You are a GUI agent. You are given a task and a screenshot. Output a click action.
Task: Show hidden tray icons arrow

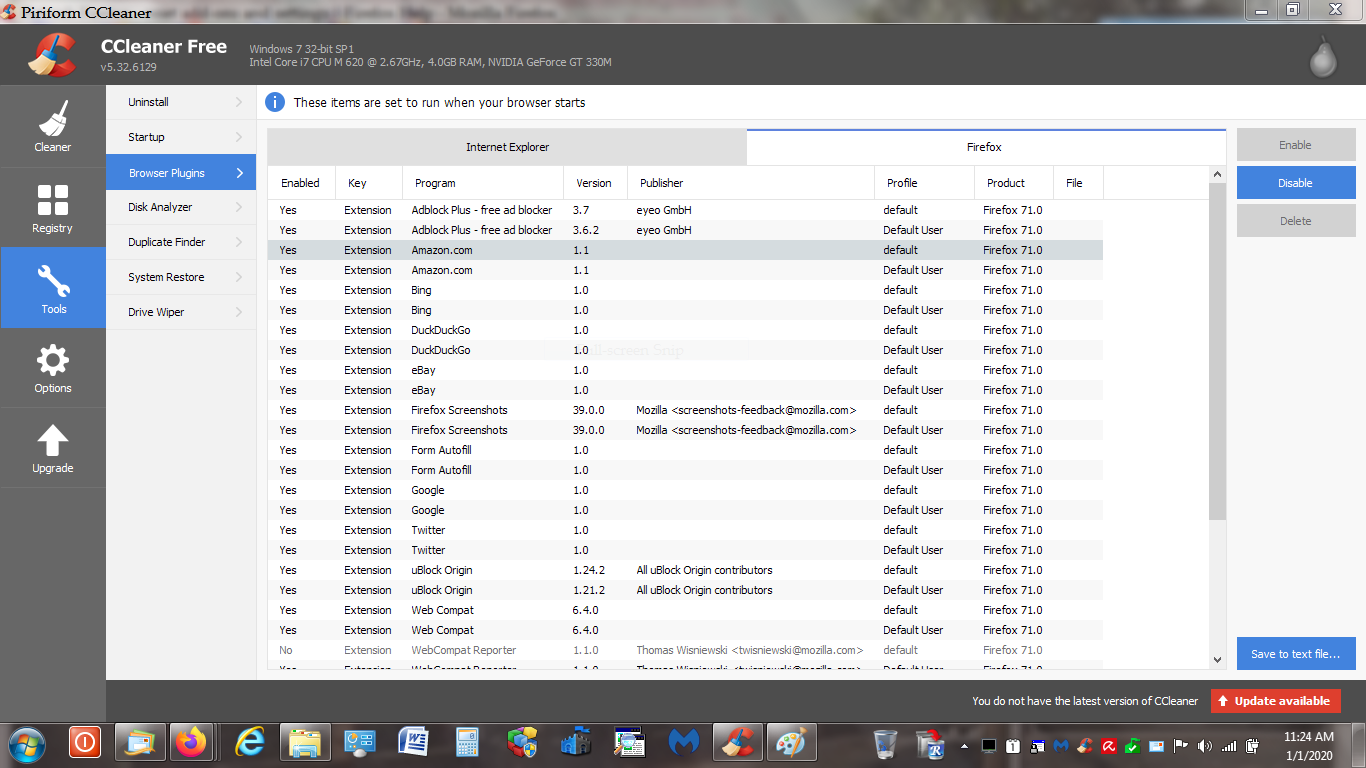[964, 746]
